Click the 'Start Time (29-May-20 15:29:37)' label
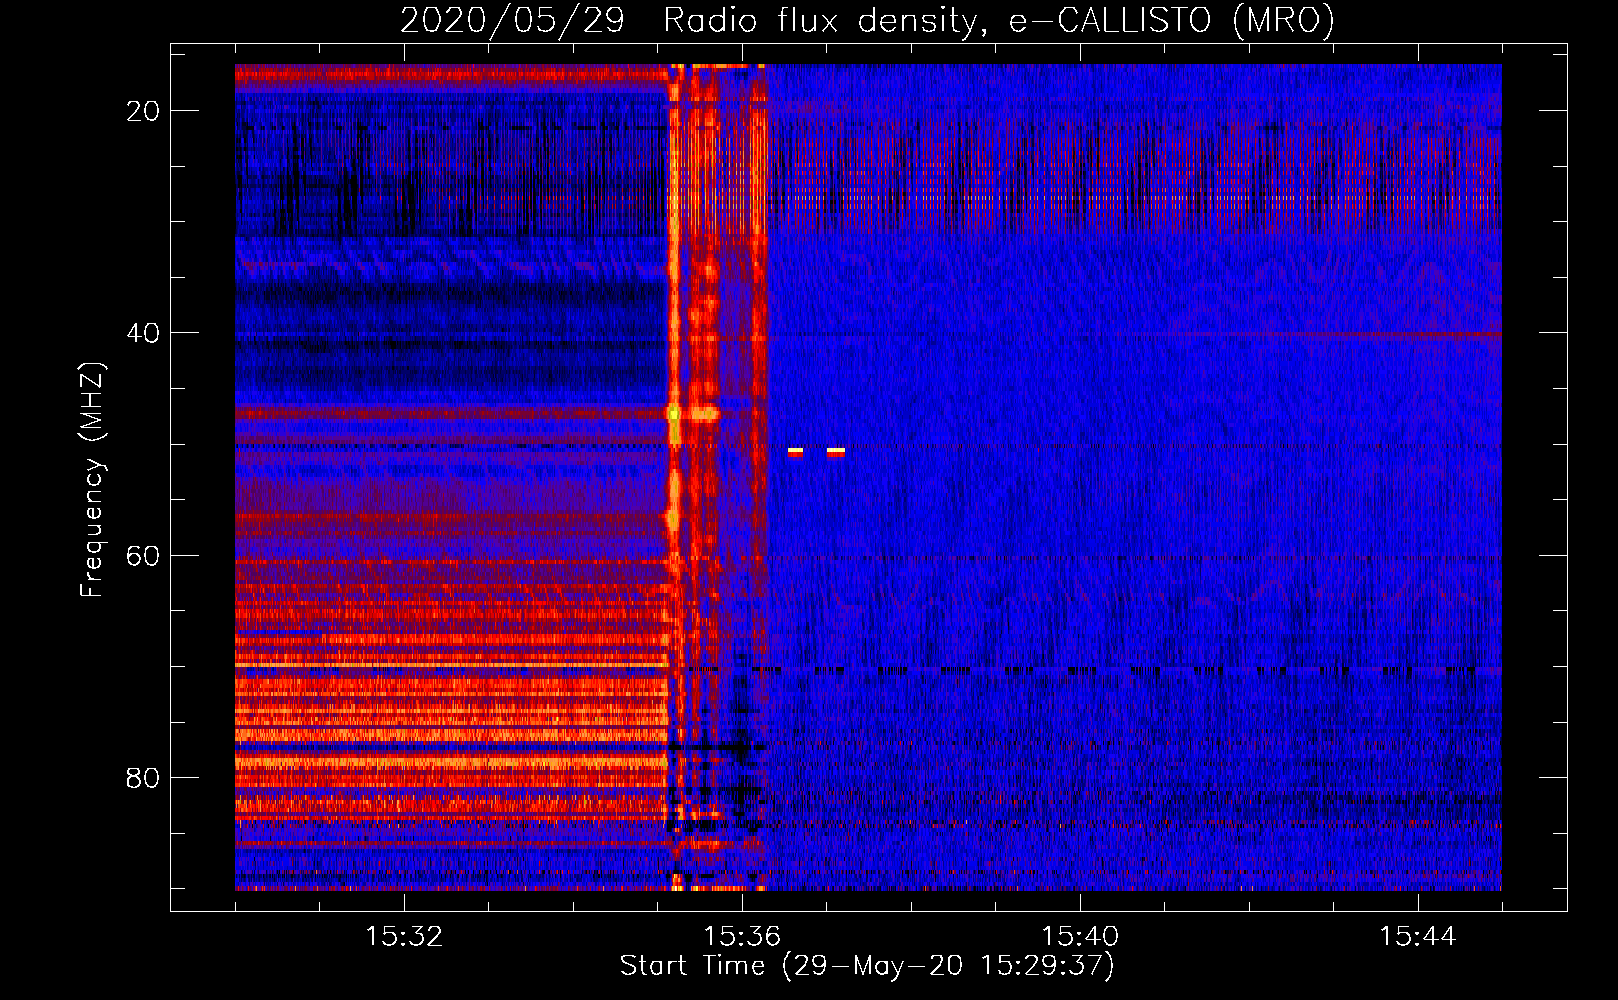The height and width of the screenshot is (1000, 1618). [867, 966]
